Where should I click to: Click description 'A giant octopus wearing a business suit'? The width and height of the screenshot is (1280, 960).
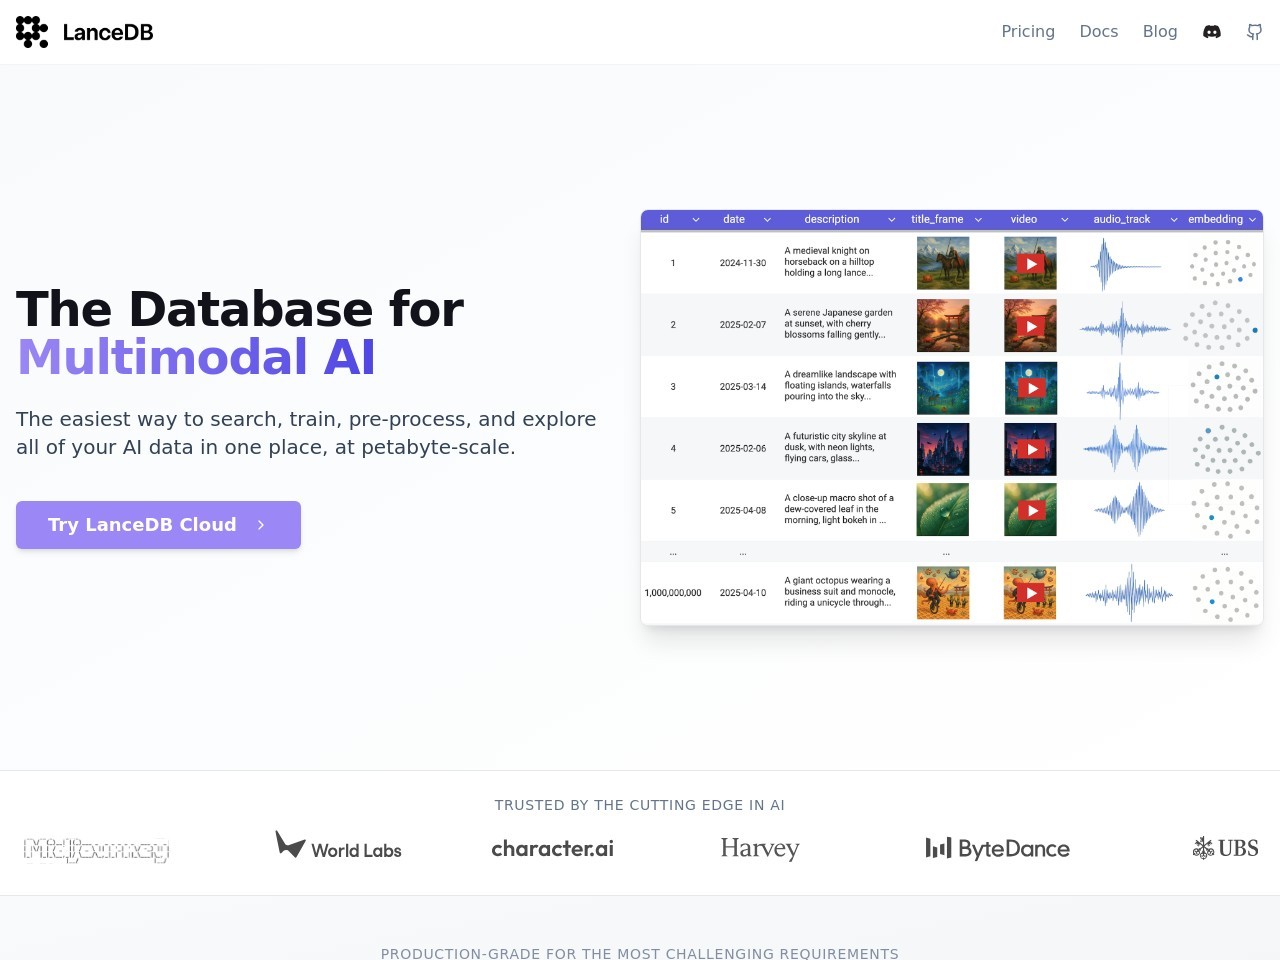click(x=840, y=592)
